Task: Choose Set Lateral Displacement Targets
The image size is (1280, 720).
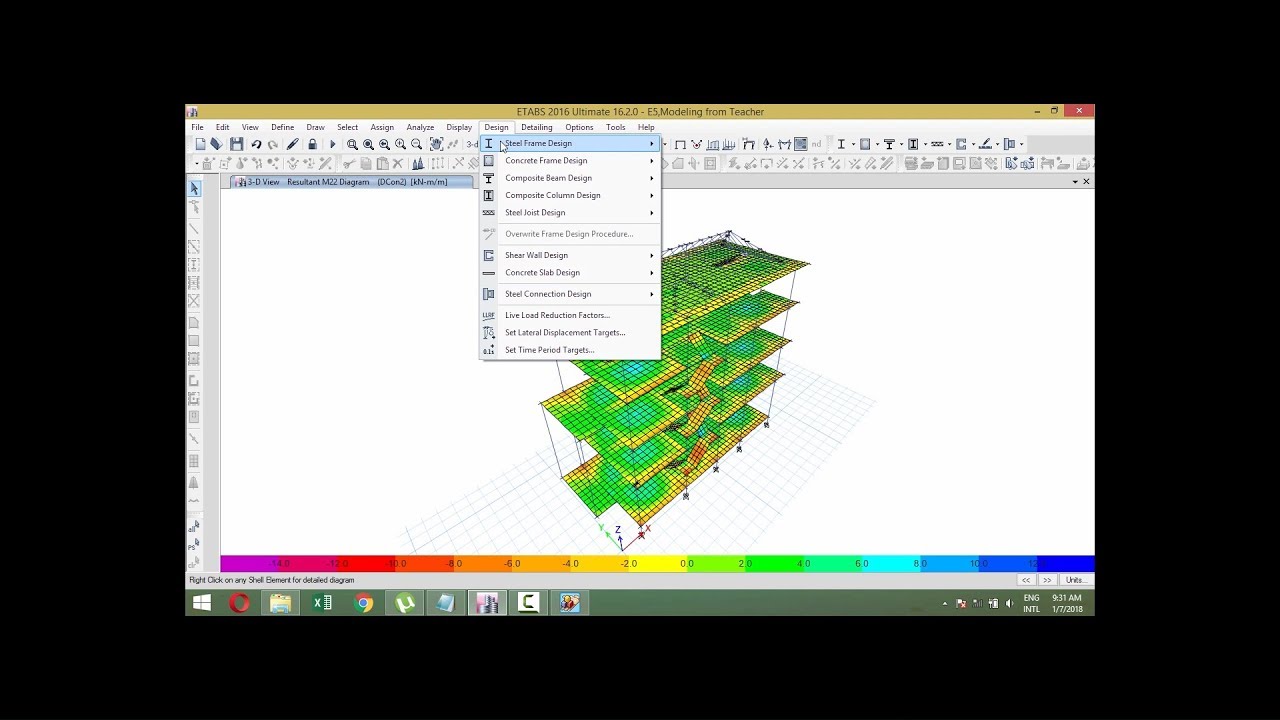Action: [x=570, y=333]
